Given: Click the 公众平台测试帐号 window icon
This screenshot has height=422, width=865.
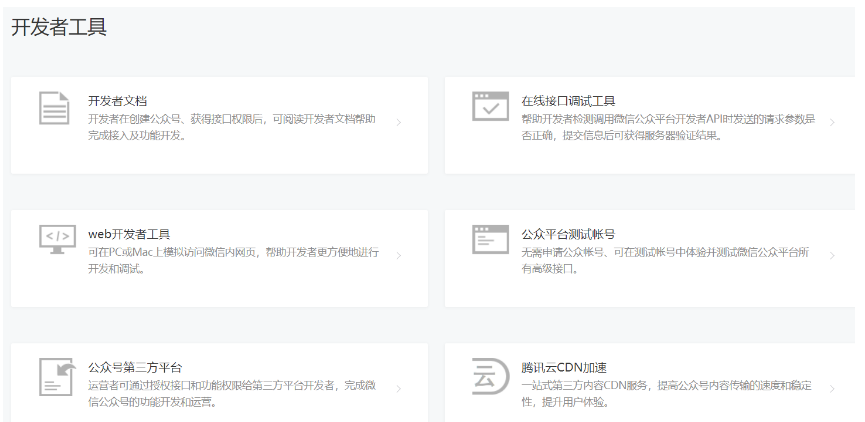Looking at the screenshot, I should click(x=490, y=239).
